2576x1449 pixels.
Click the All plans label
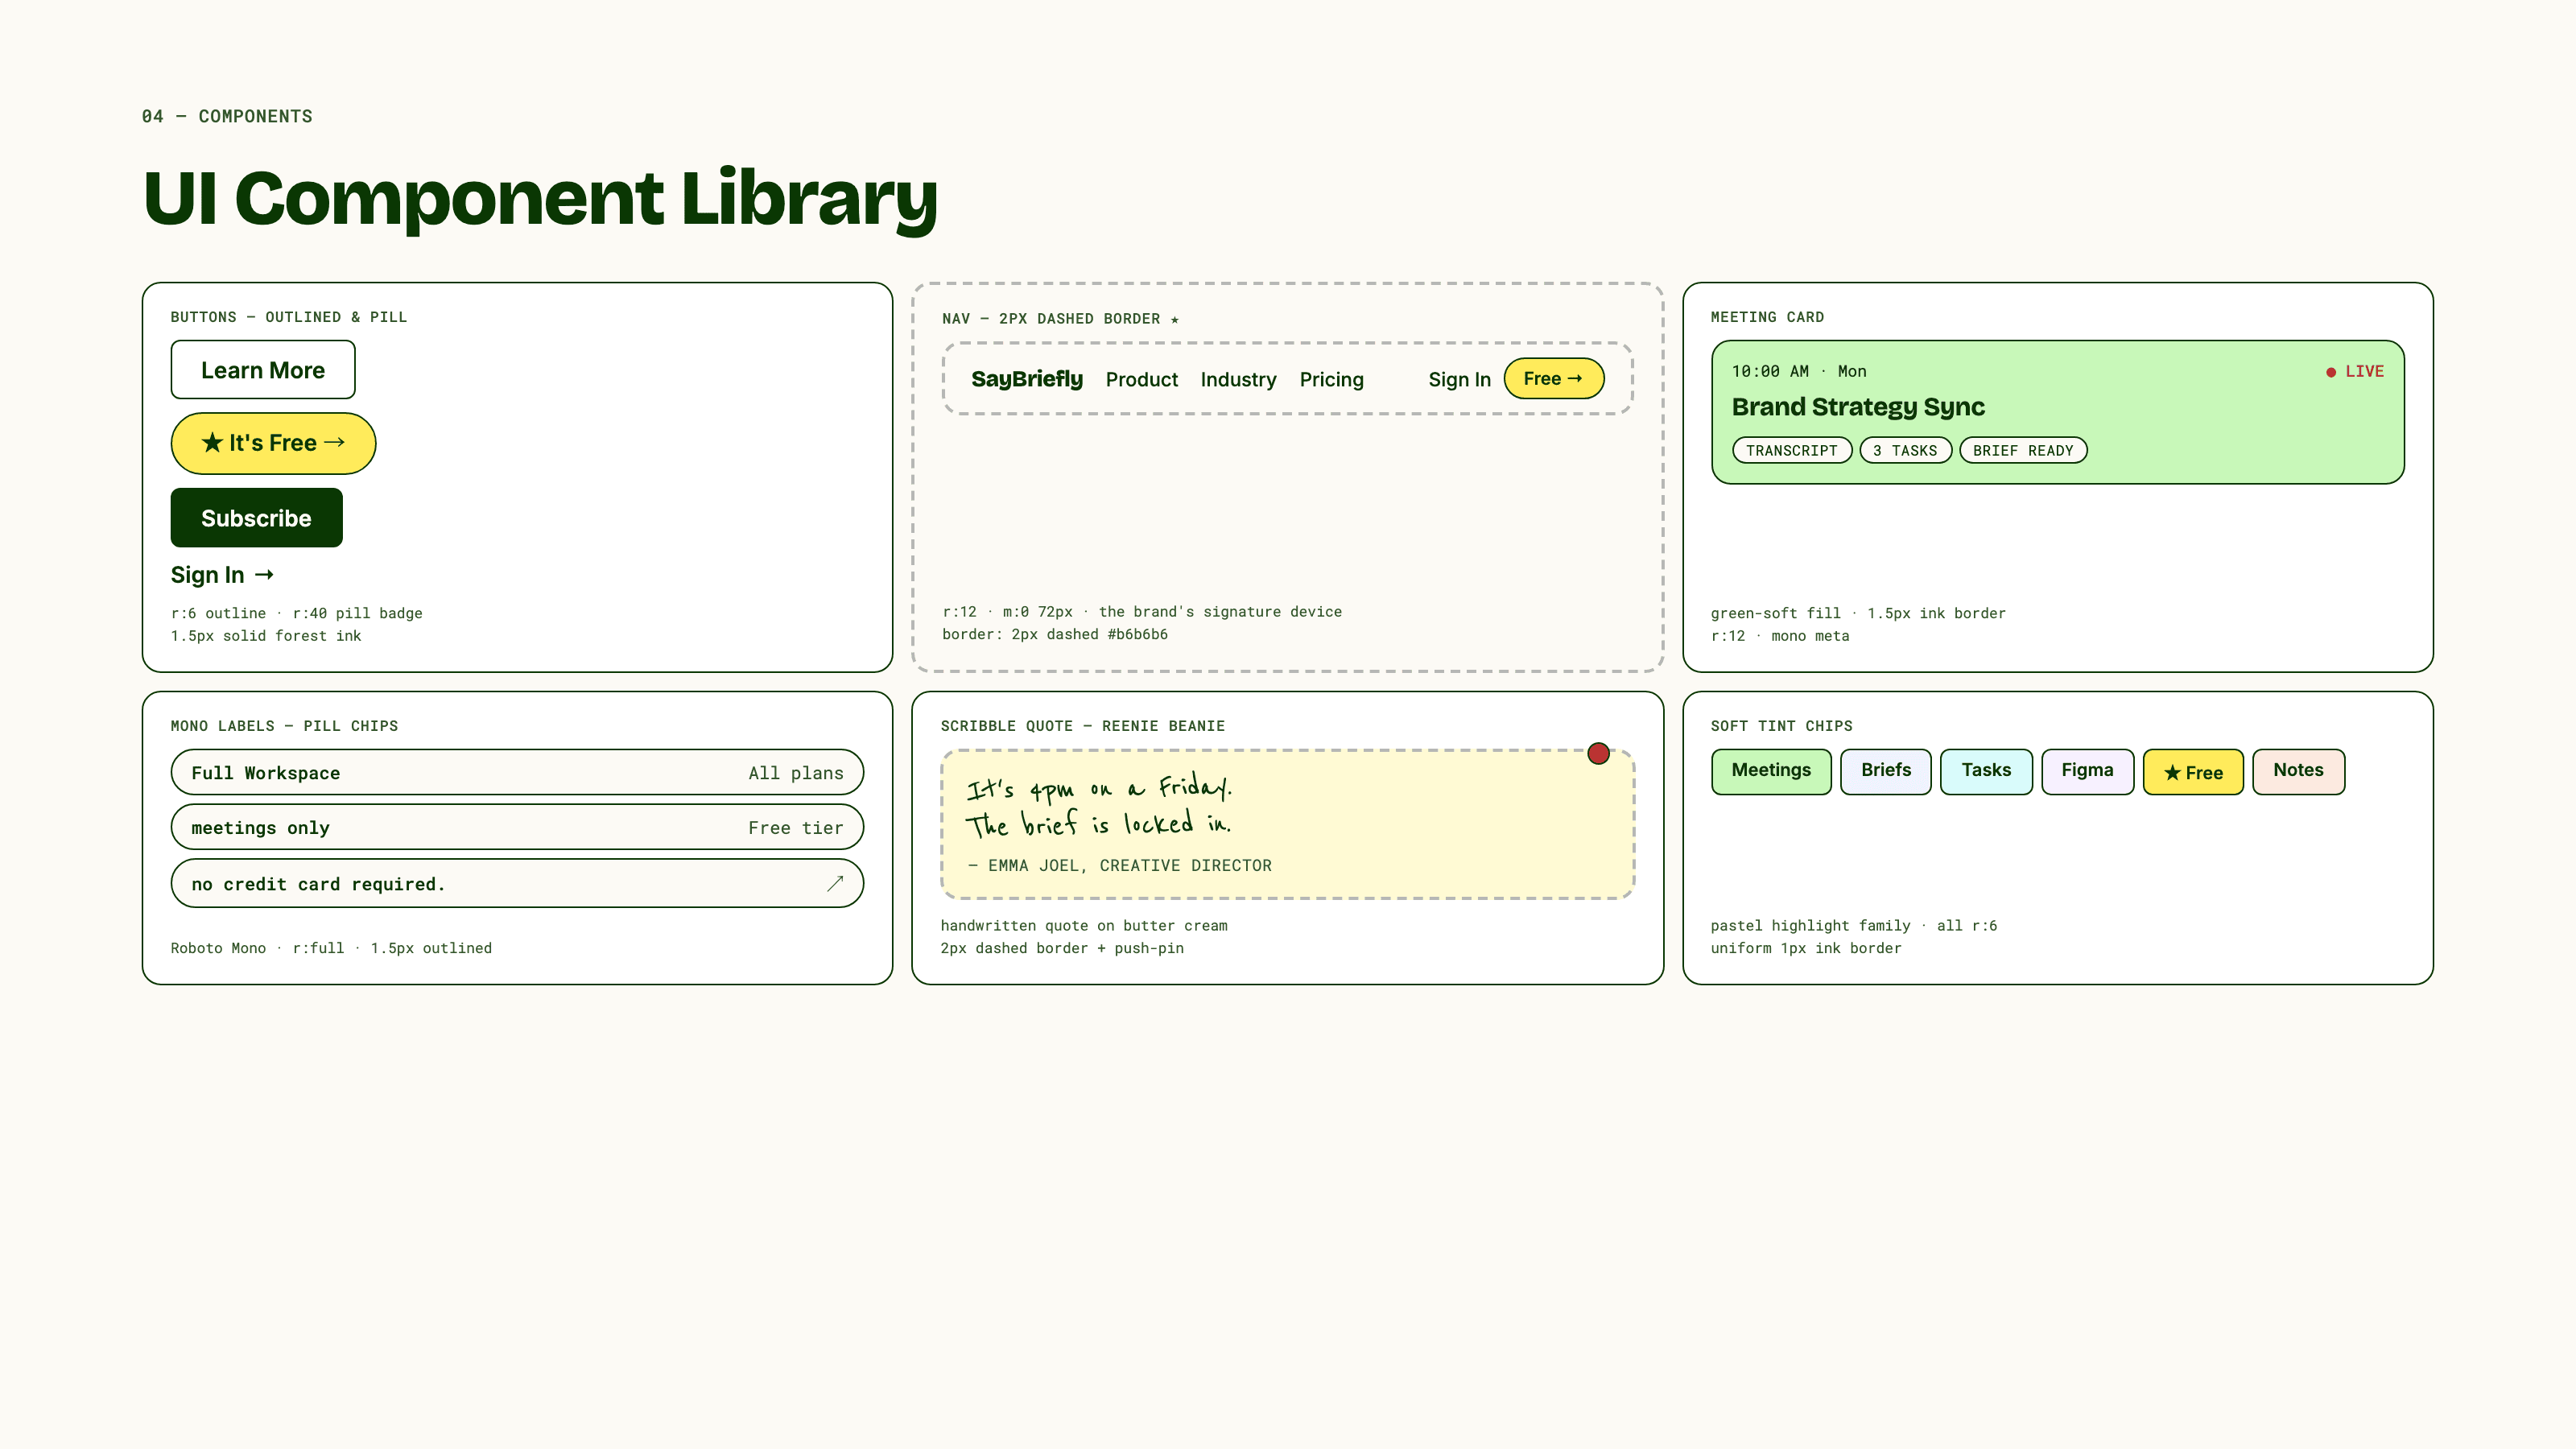pos(796,773)
